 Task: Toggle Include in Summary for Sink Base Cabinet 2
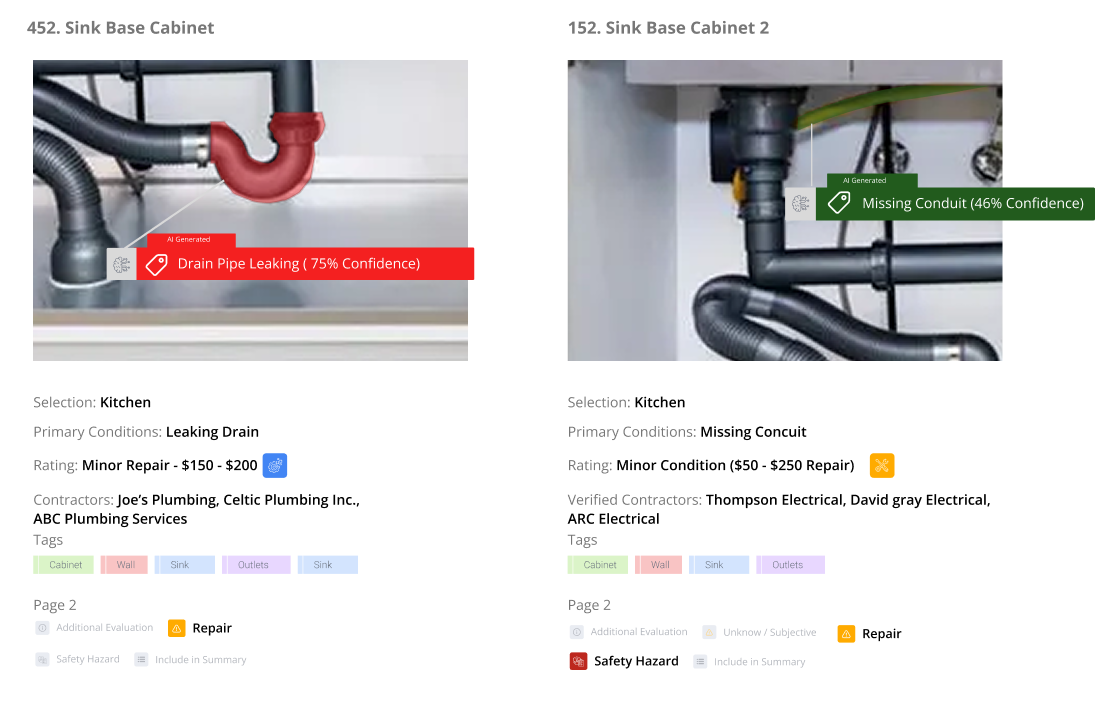(750, 661)
